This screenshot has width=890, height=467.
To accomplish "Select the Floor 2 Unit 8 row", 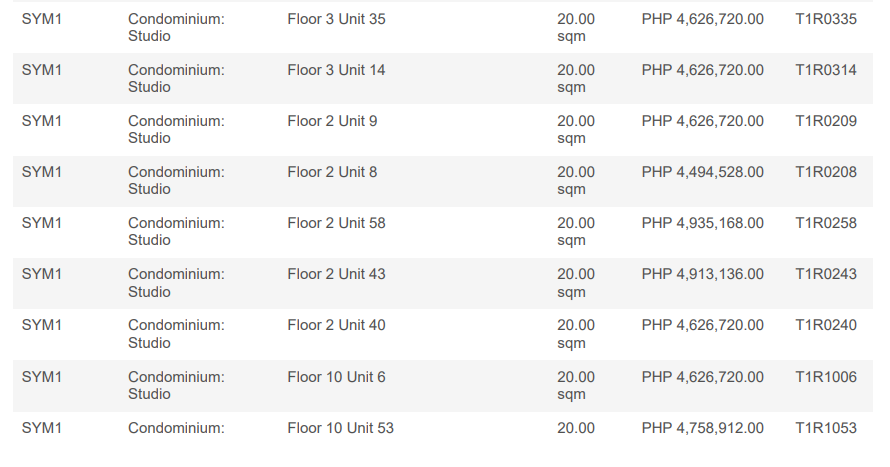I will (332, 172).
